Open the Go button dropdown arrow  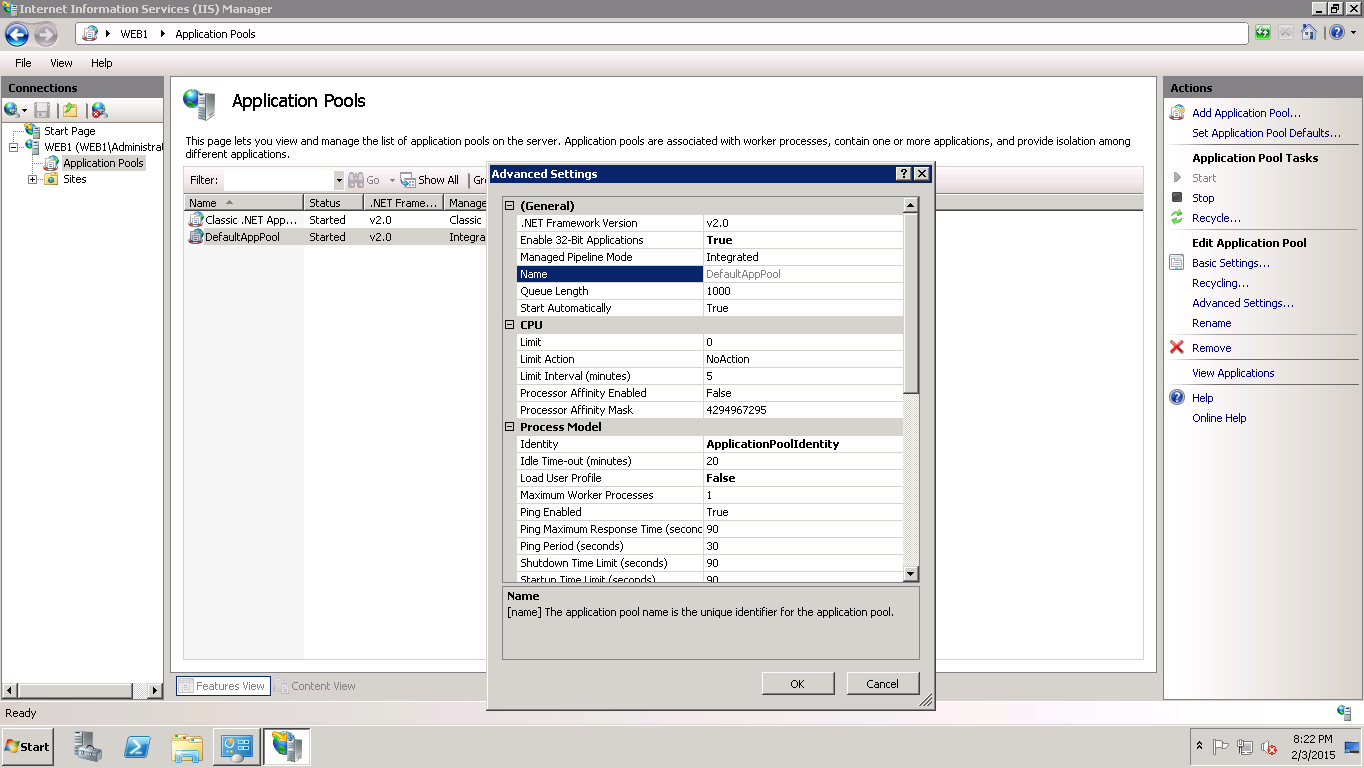pos(392,180)
